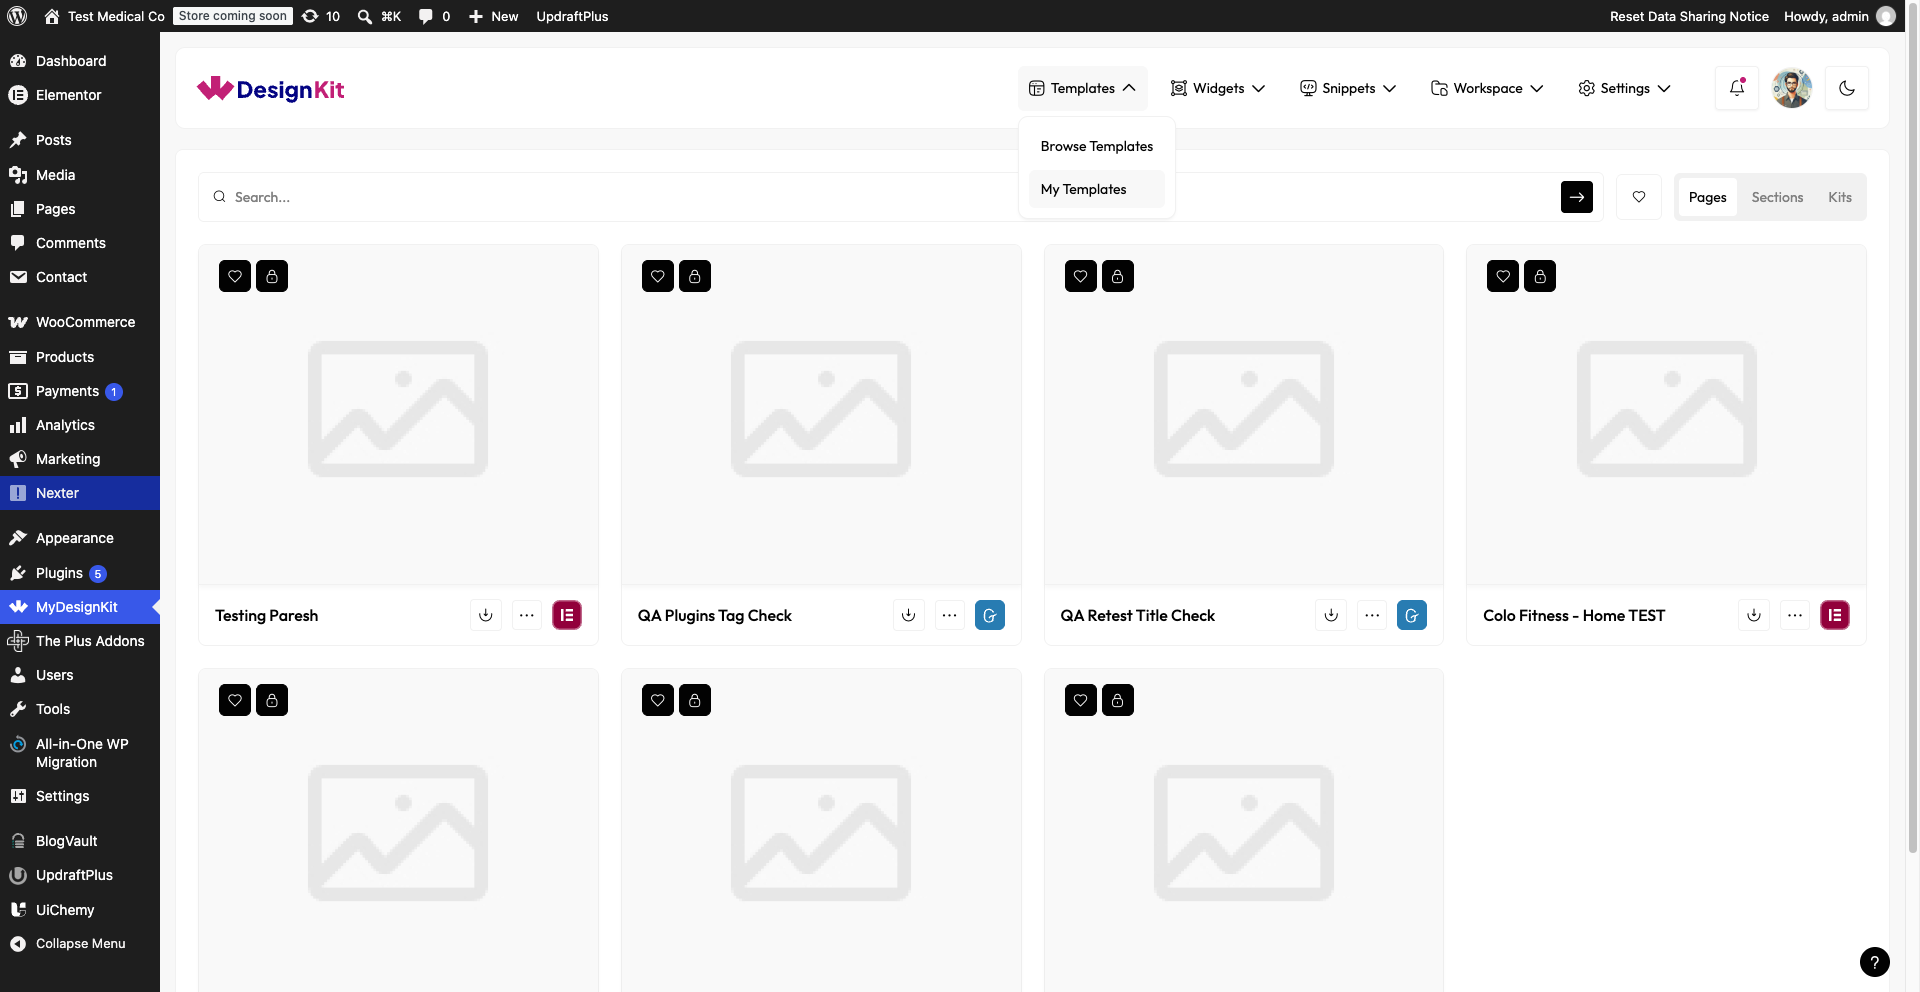The image size is (1920, 992).
Task: Open The Plus Addons sidebar item
Action: click(x=80, y=641)
